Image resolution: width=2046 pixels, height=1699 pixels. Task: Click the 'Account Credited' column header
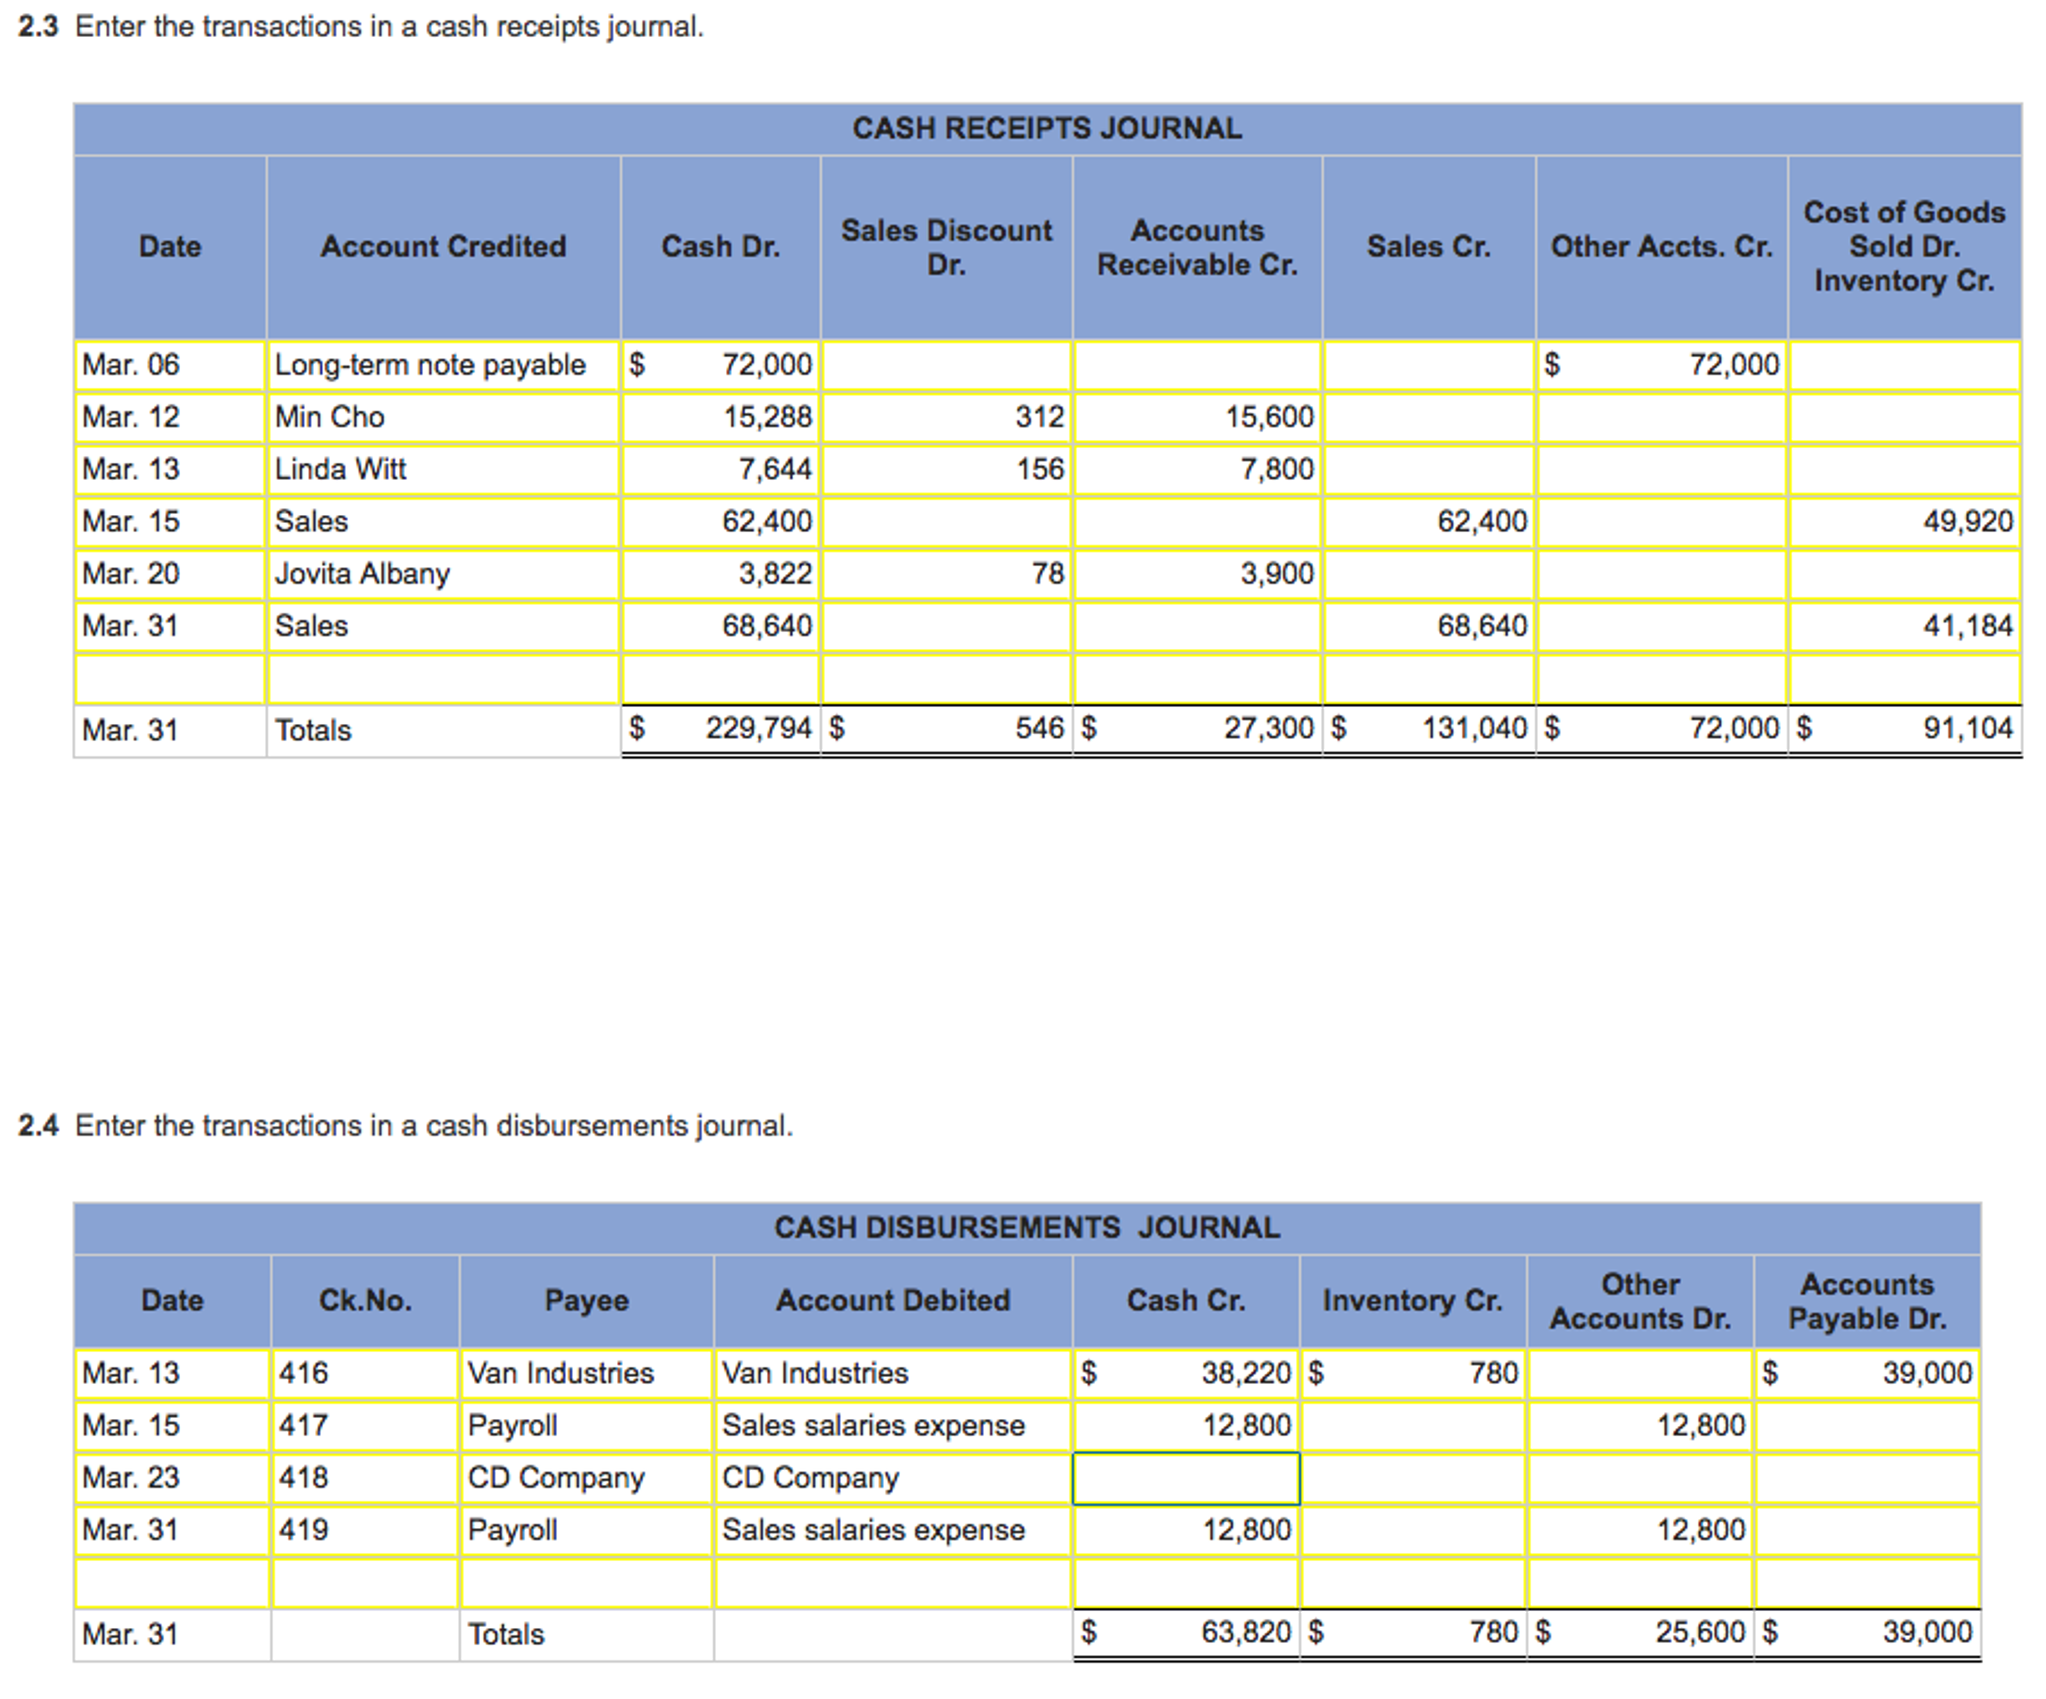(x=443, y=247)
